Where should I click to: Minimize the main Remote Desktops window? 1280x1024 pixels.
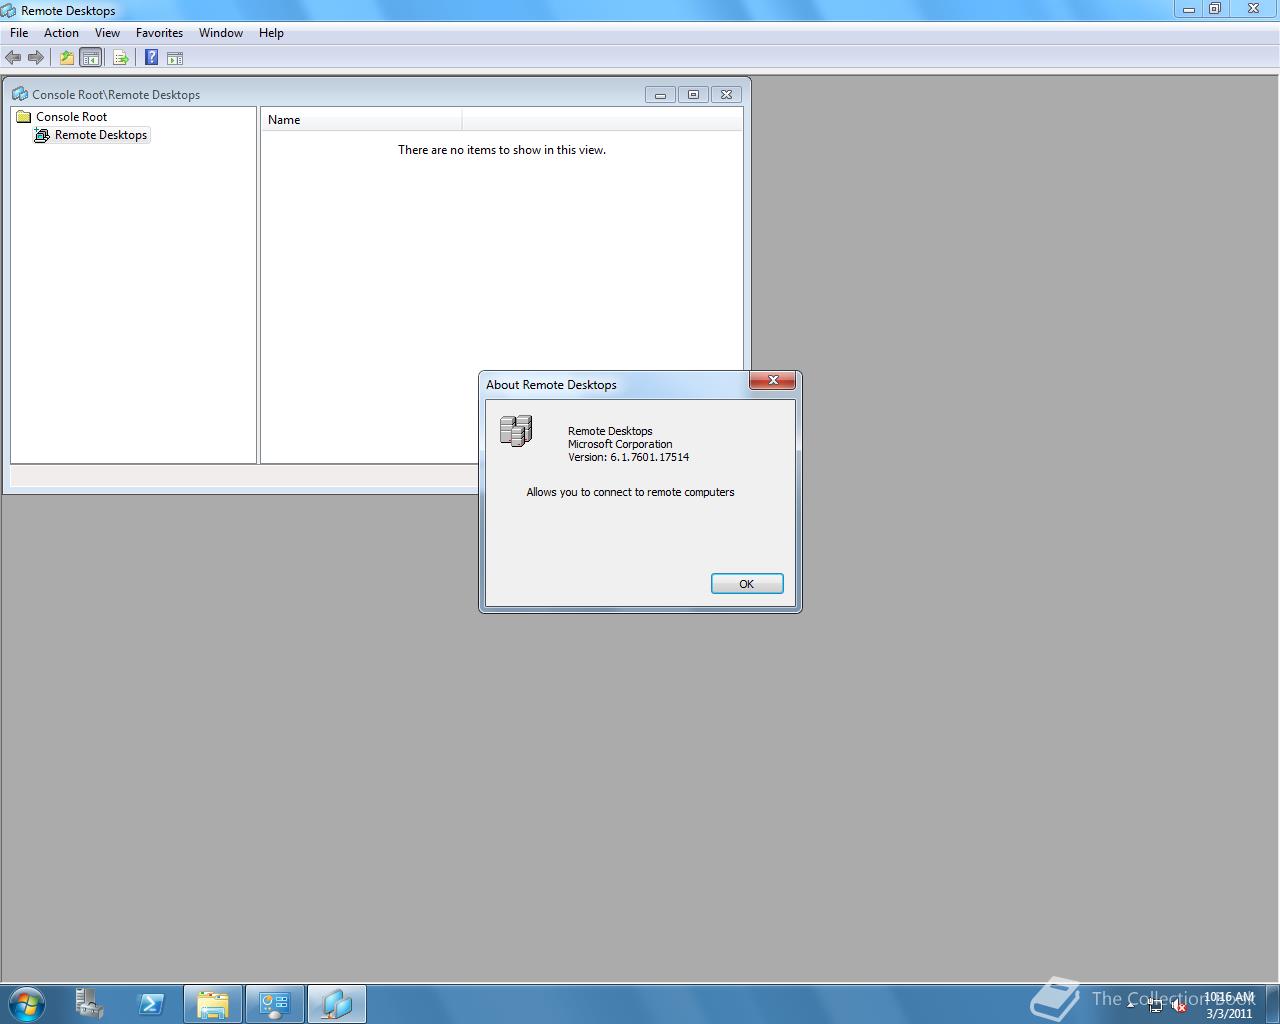click(x=1189, y=9)
